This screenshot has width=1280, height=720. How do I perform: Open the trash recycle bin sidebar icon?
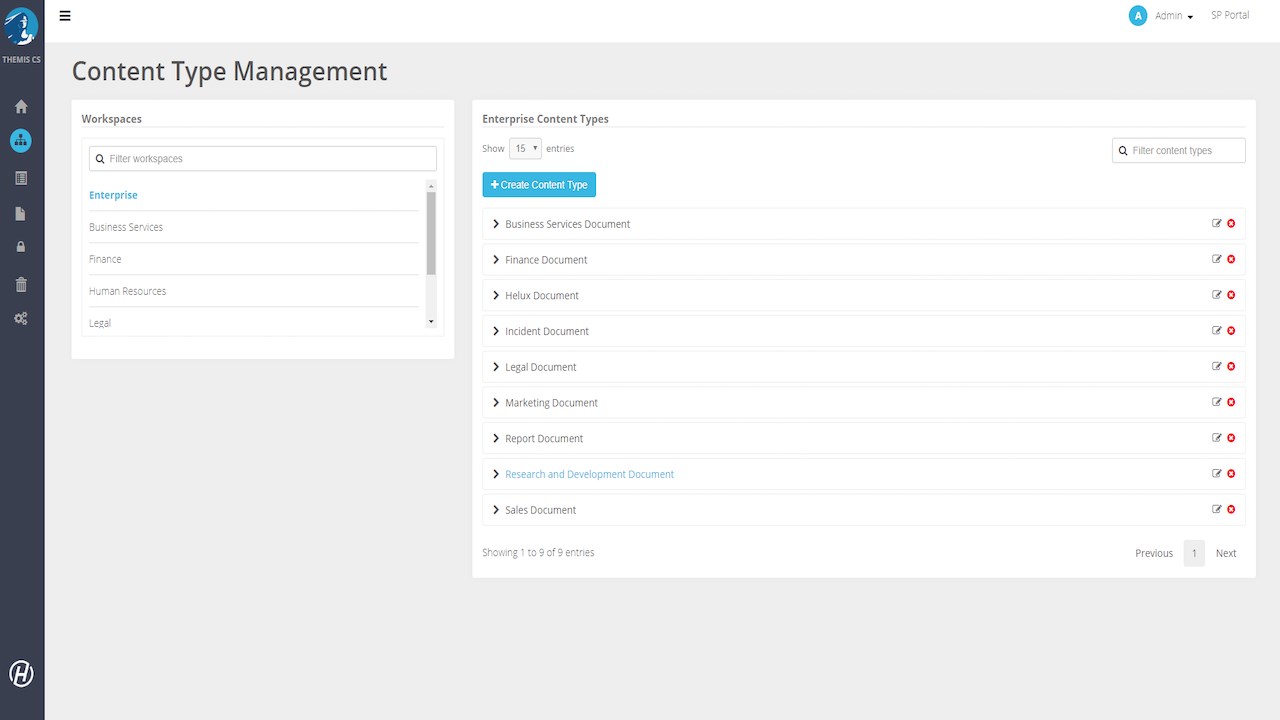click(21, 285)
